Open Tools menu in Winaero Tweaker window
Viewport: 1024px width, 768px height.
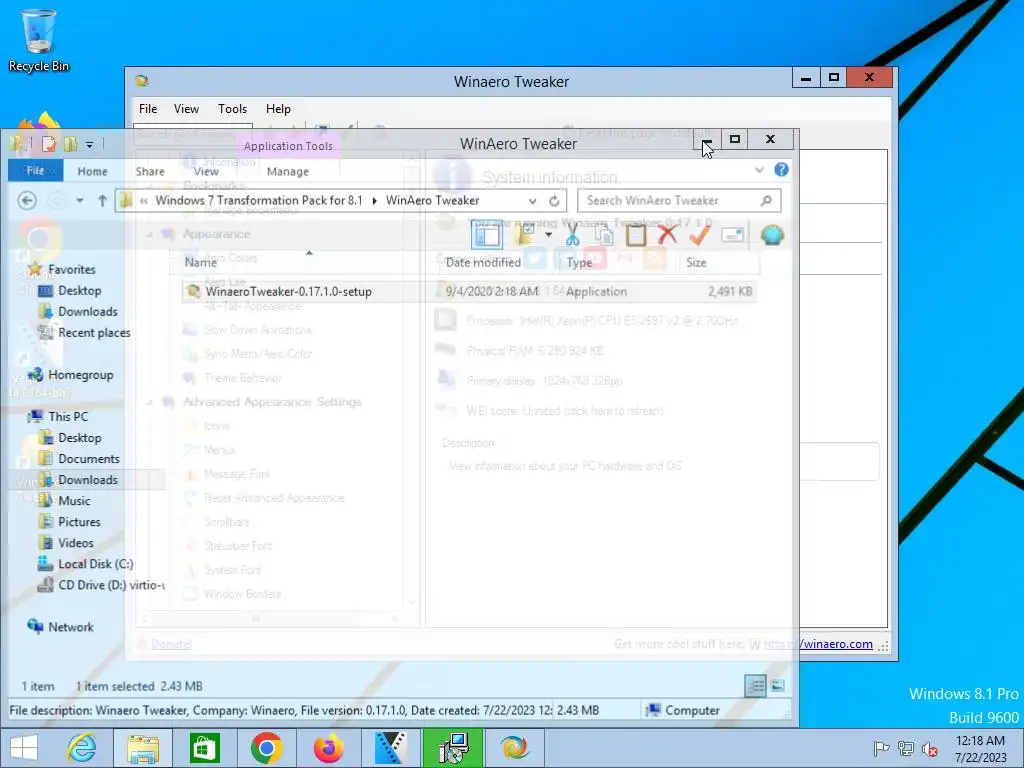(x=232, y=108)
